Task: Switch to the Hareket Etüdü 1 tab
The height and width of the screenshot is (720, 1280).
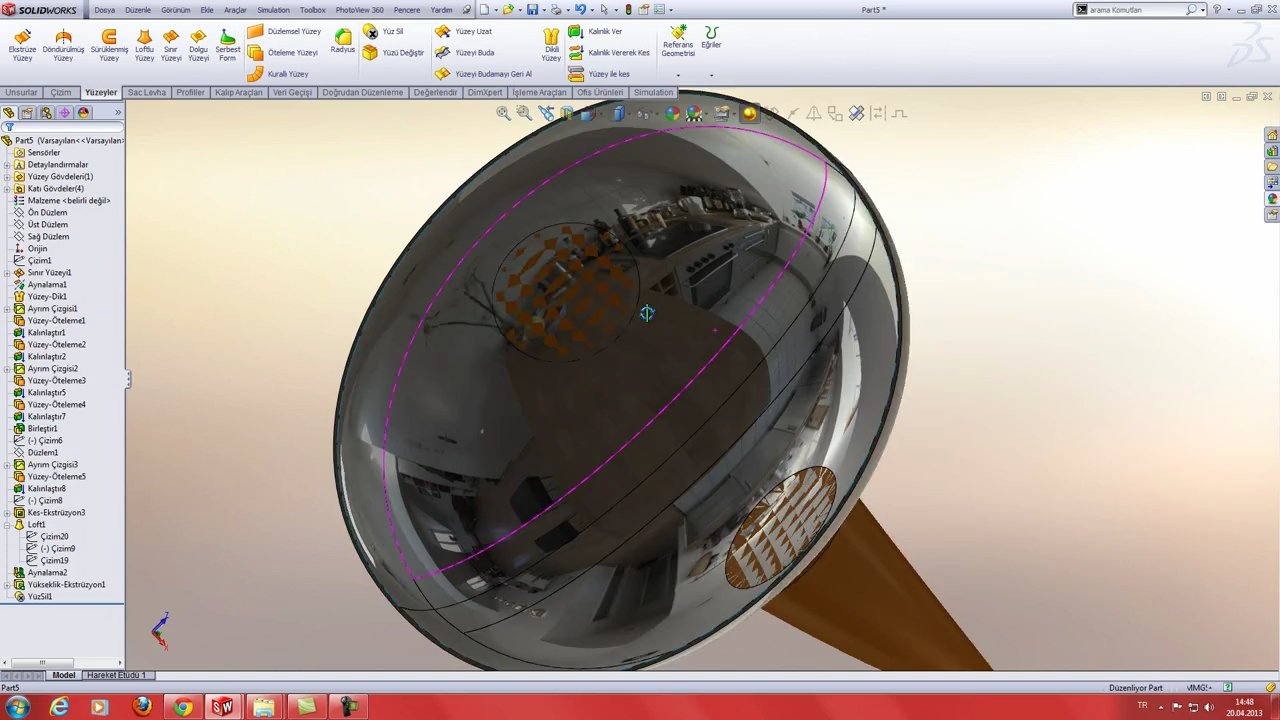Action: click(x=116, y=675)
